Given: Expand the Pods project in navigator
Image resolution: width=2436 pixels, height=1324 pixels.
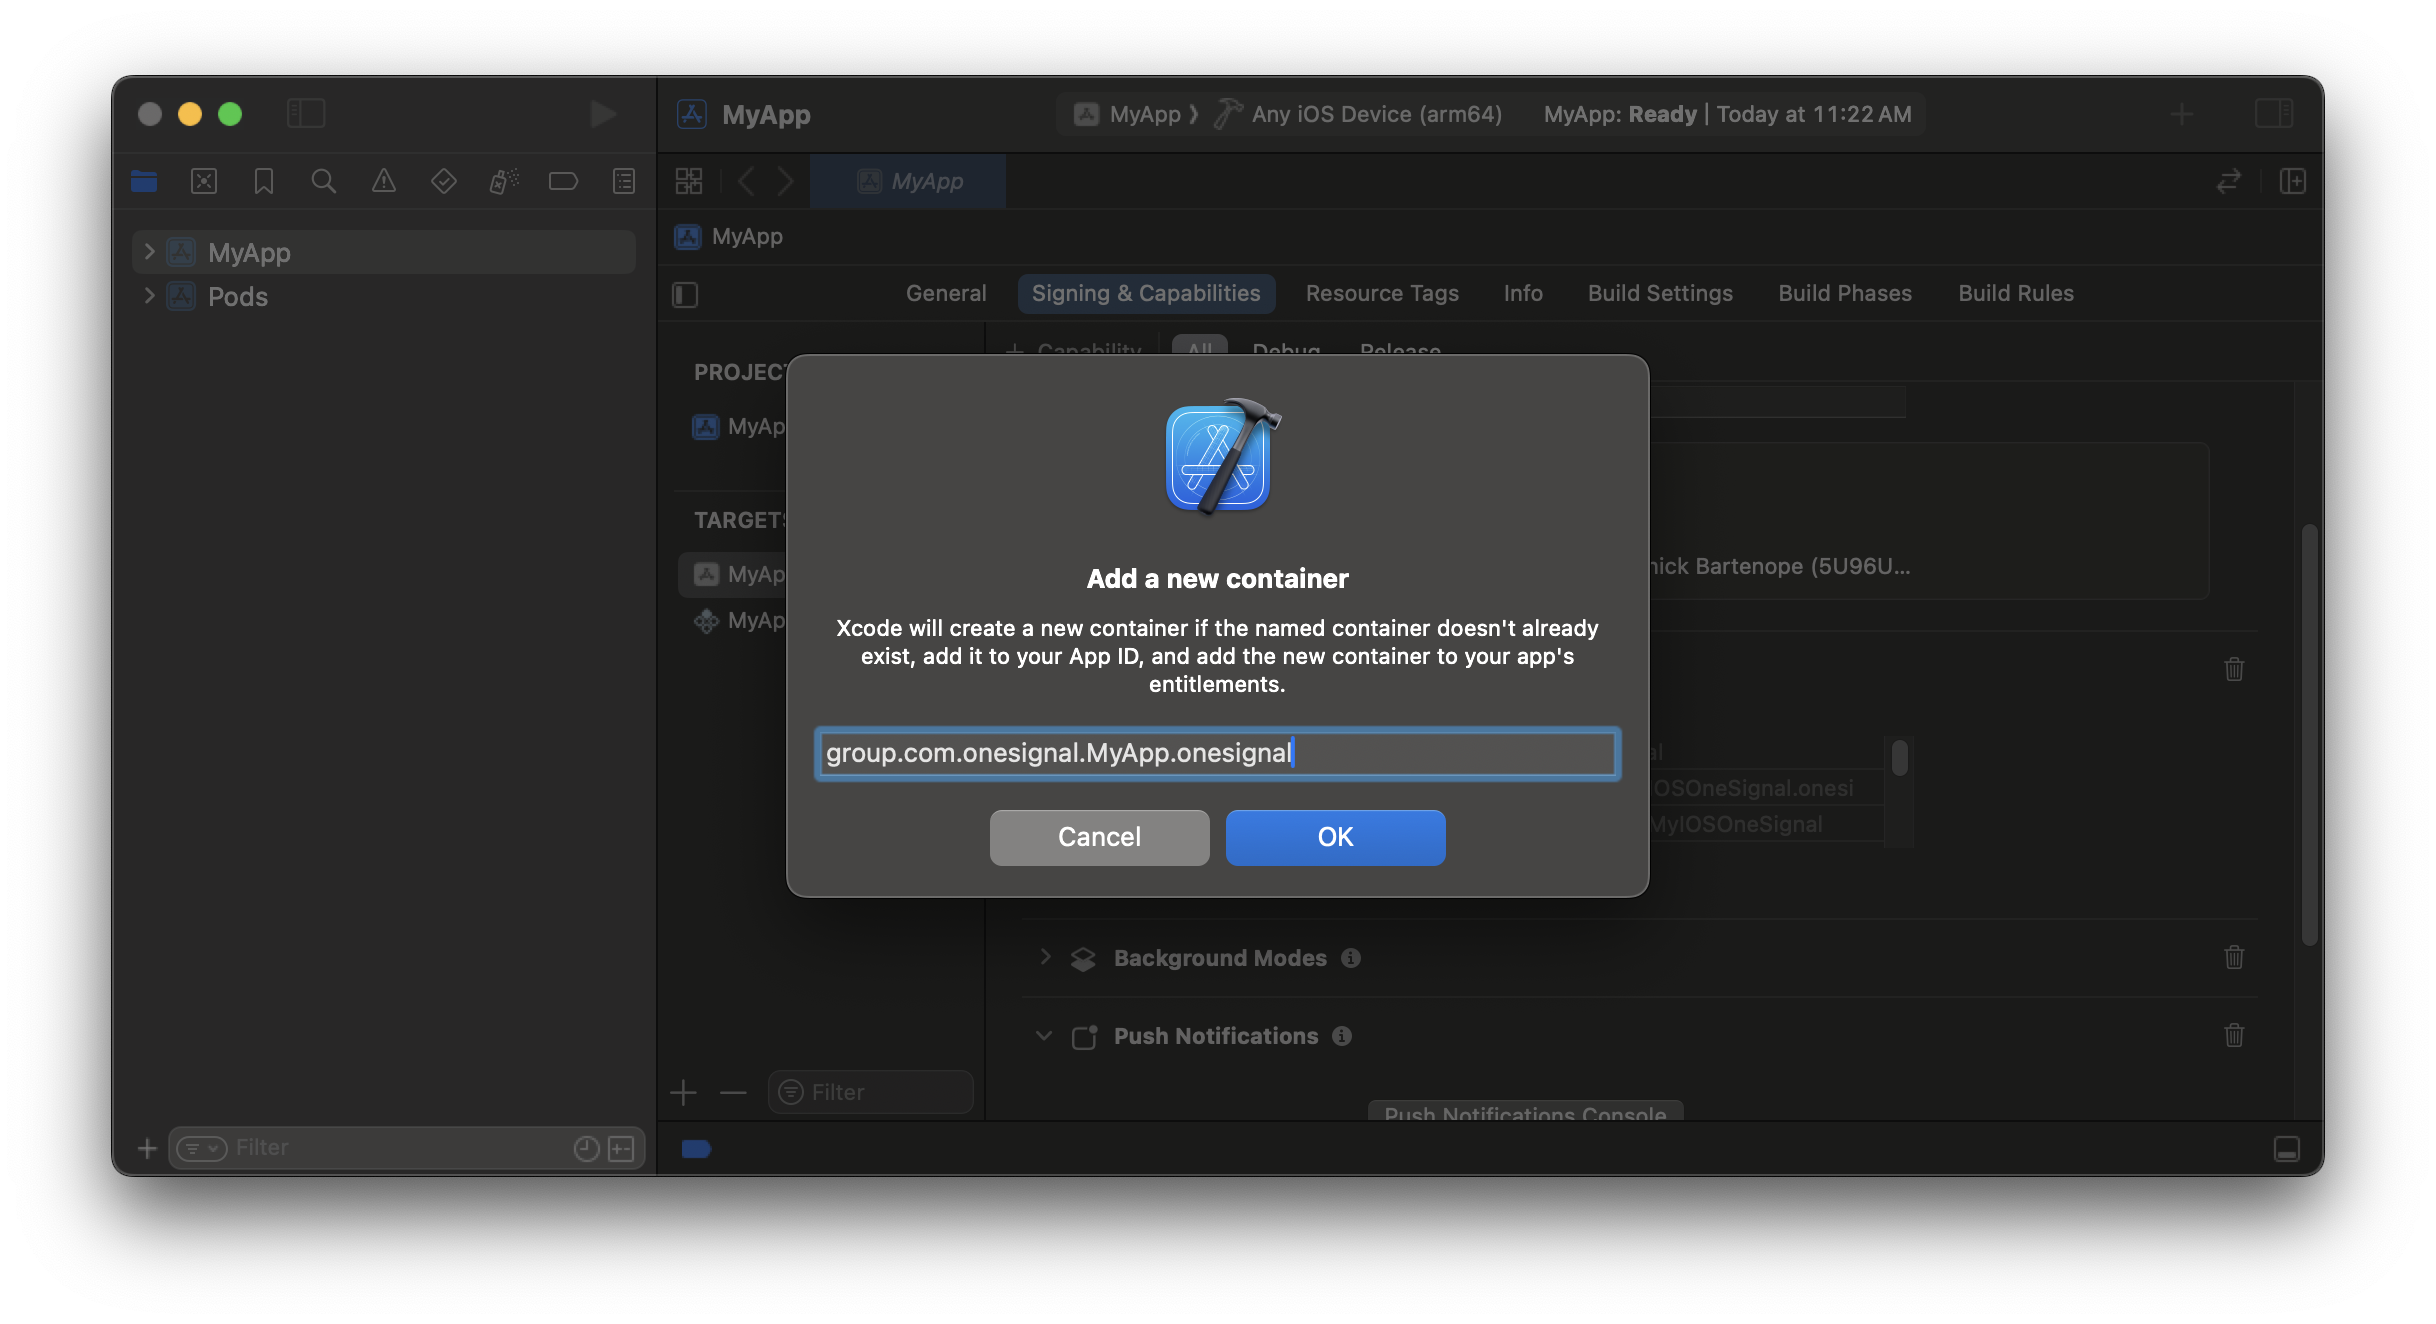Looking at the screenshot, I should click(149, 295).
